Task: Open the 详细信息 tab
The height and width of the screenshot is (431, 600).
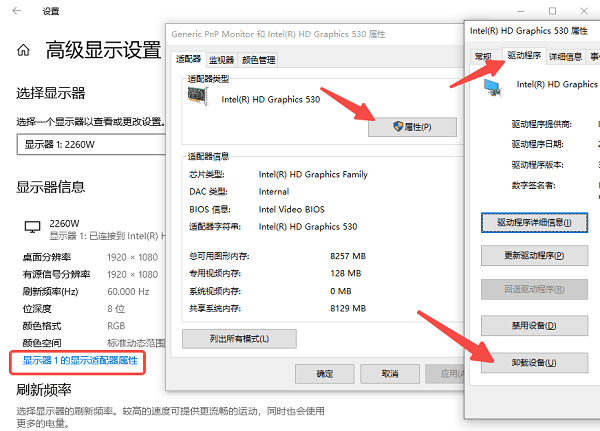Action: (566, 56)
